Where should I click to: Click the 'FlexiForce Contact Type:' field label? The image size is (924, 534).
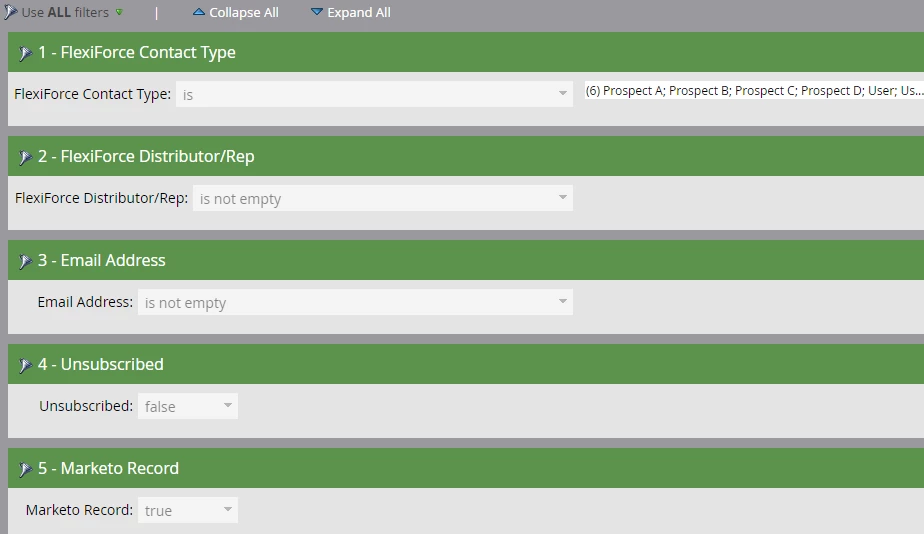[93, 94]
